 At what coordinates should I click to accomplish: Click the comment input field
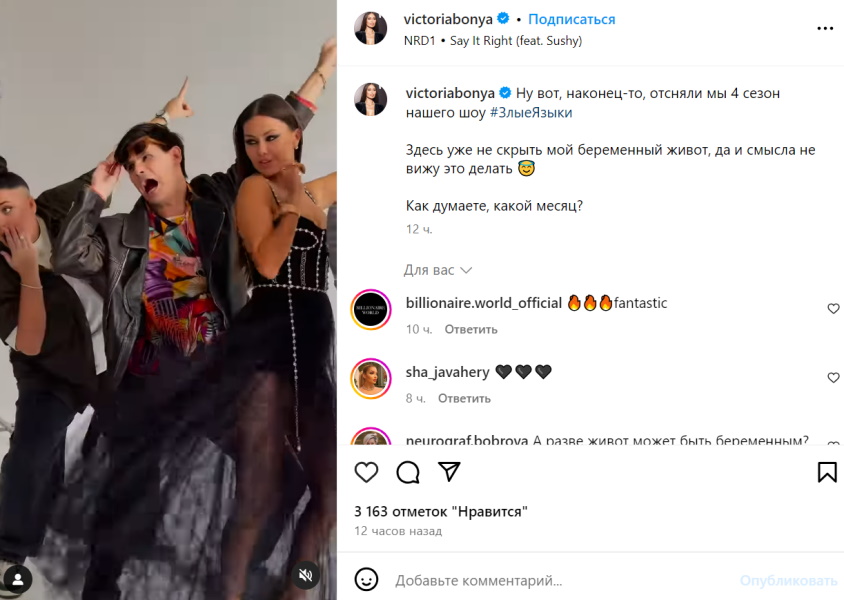(560, 580)
